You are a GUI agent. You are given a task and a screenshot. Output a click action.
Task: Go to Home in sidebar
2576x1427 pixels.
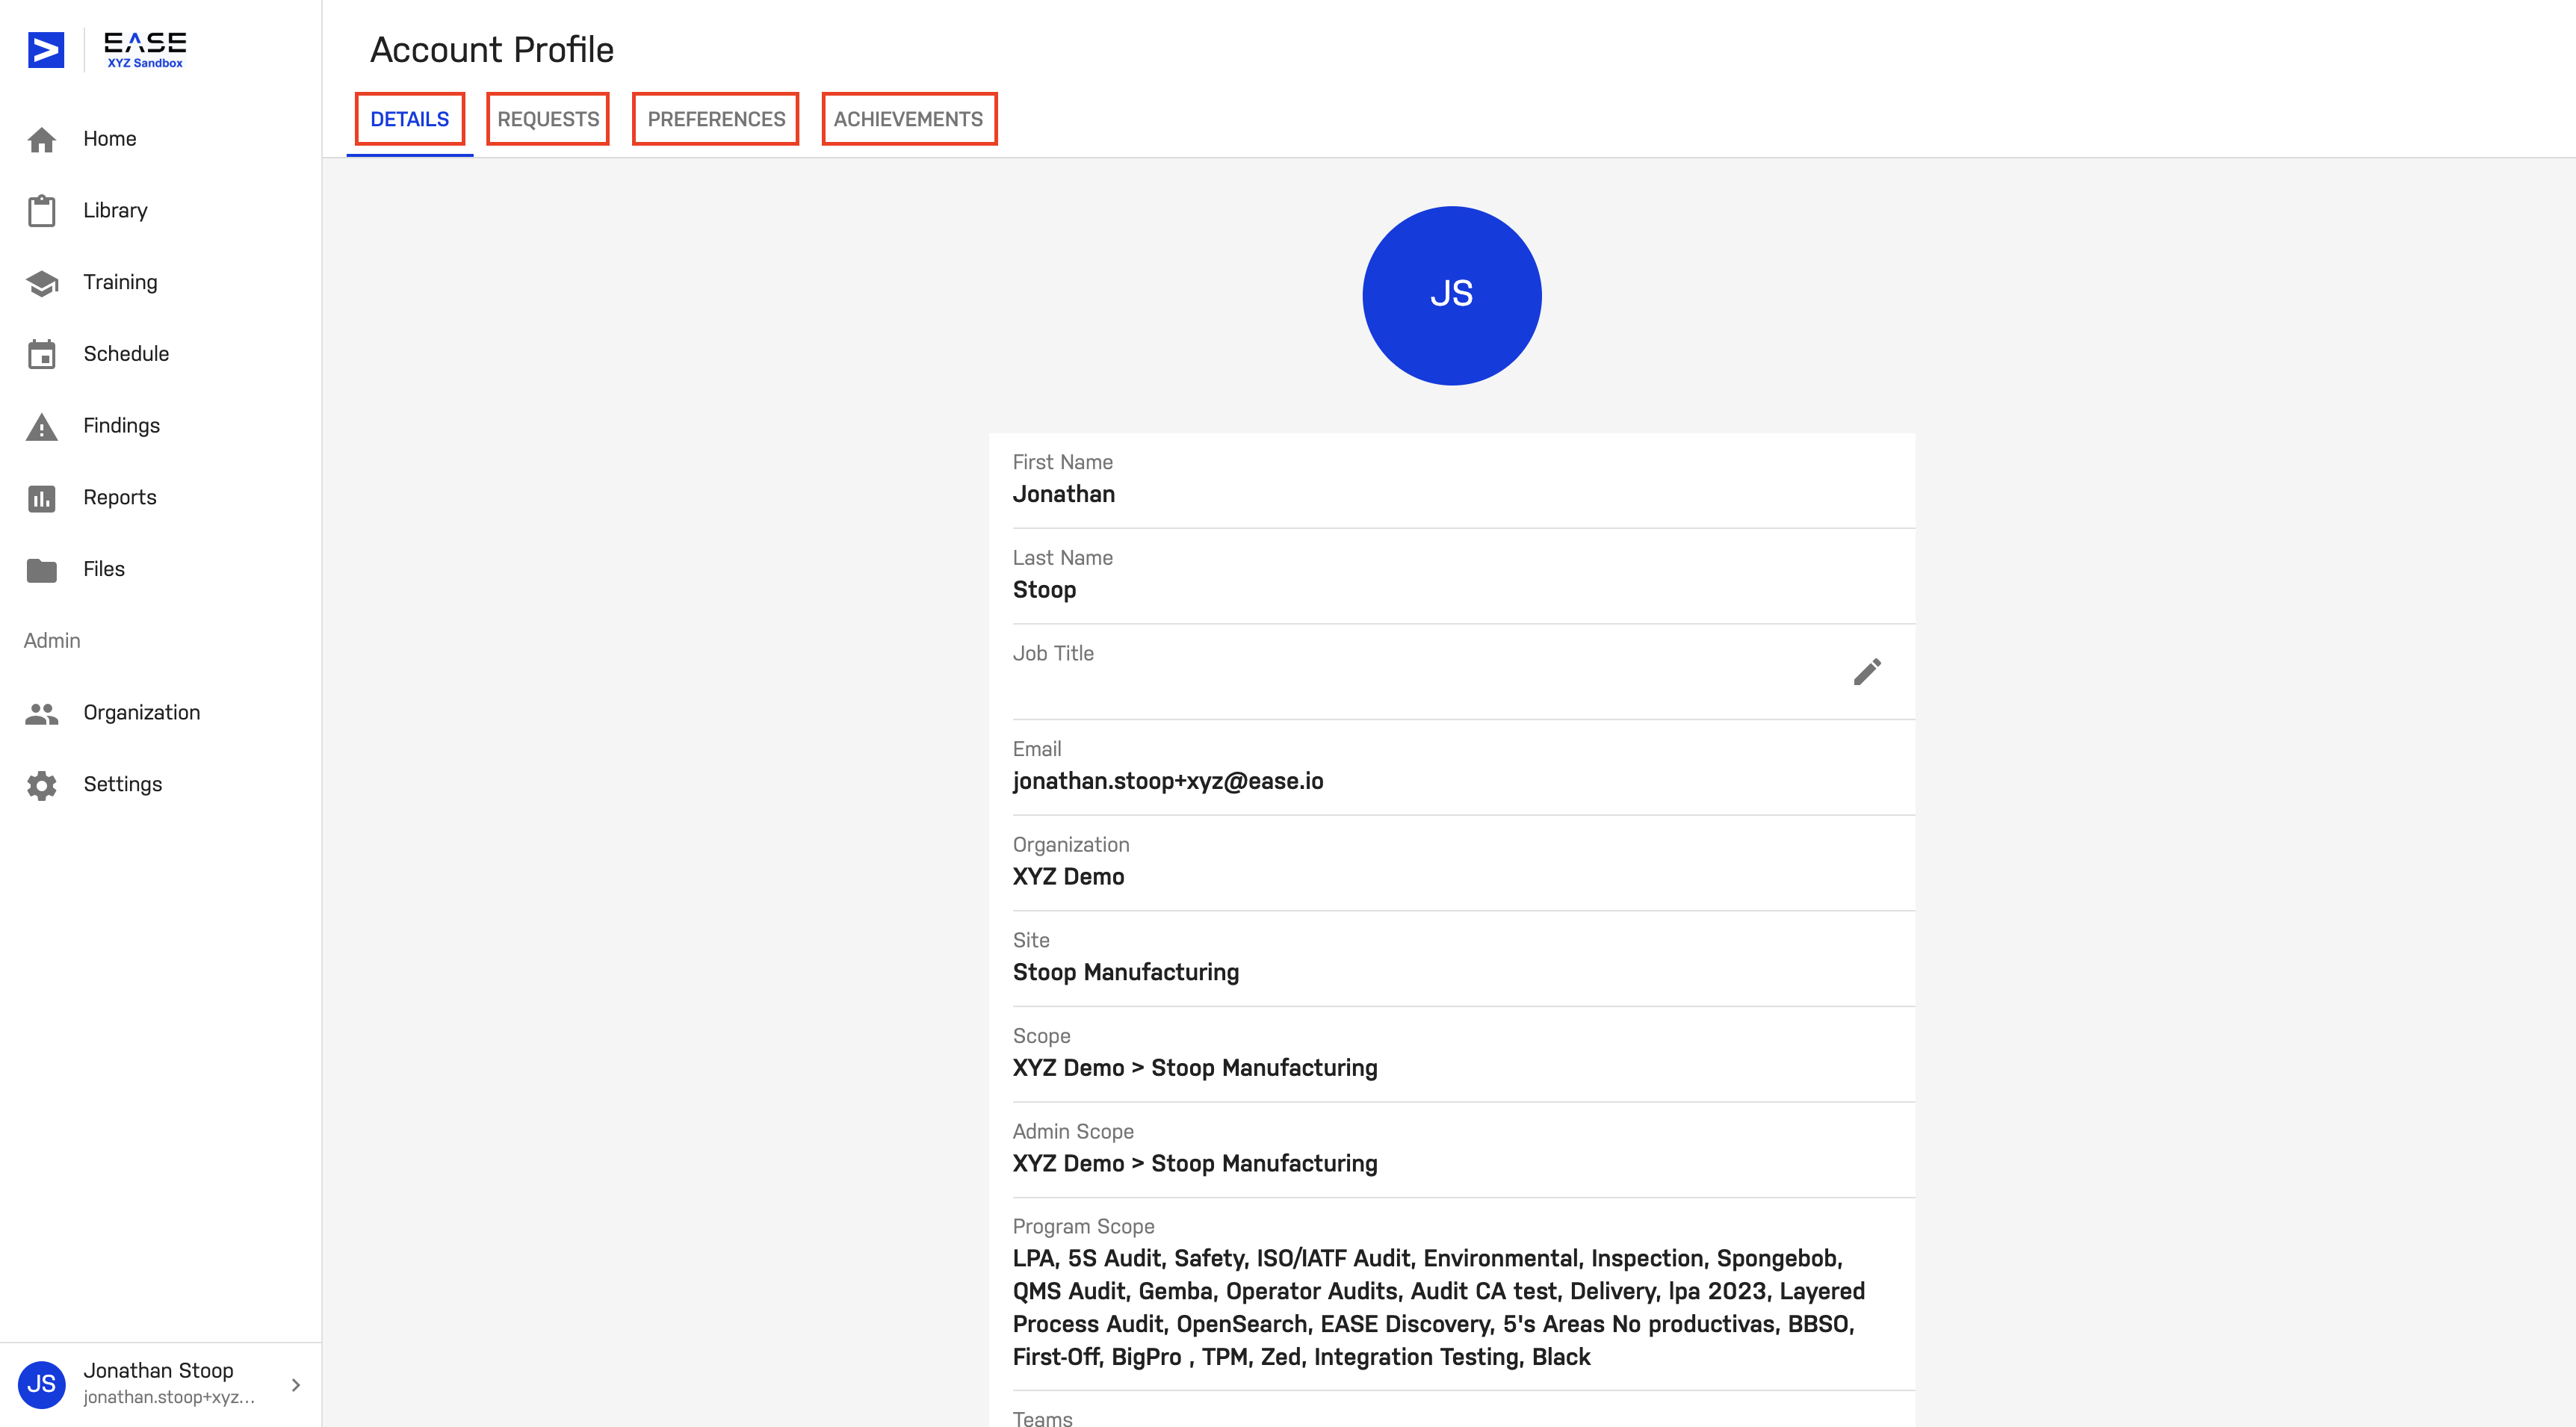coord(160,139)
